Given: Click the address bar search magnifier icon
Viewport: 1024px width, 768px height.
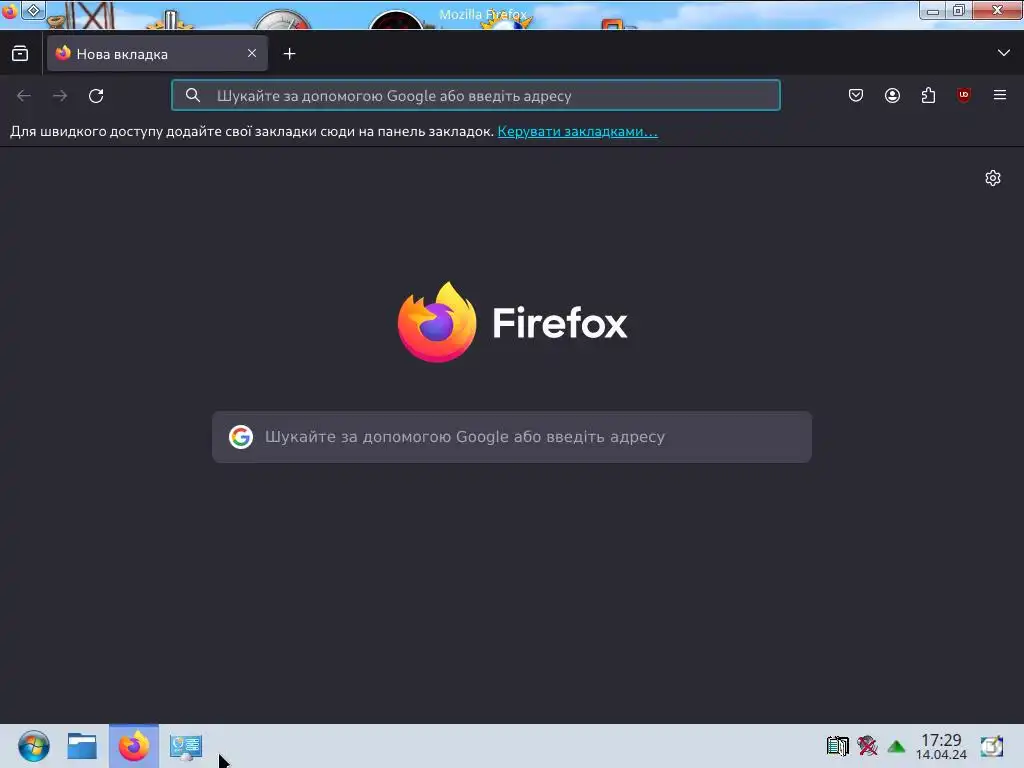Looking at the screenshot, I should click(193, 95).
